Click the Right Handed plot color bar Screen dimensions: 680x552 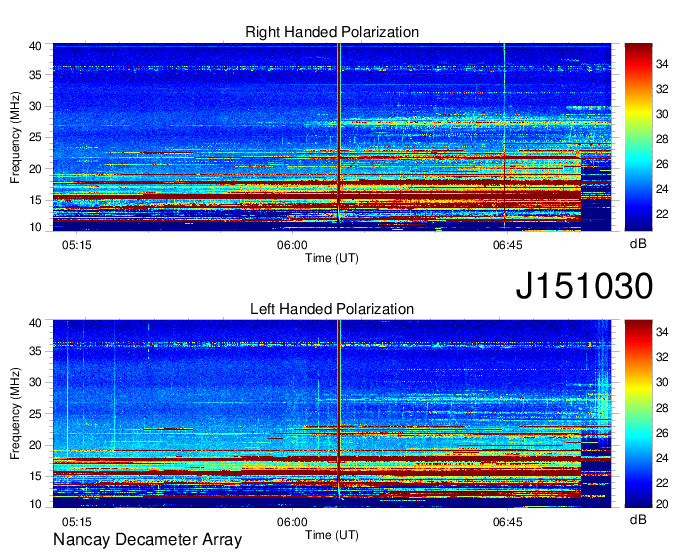coord(638,137)
